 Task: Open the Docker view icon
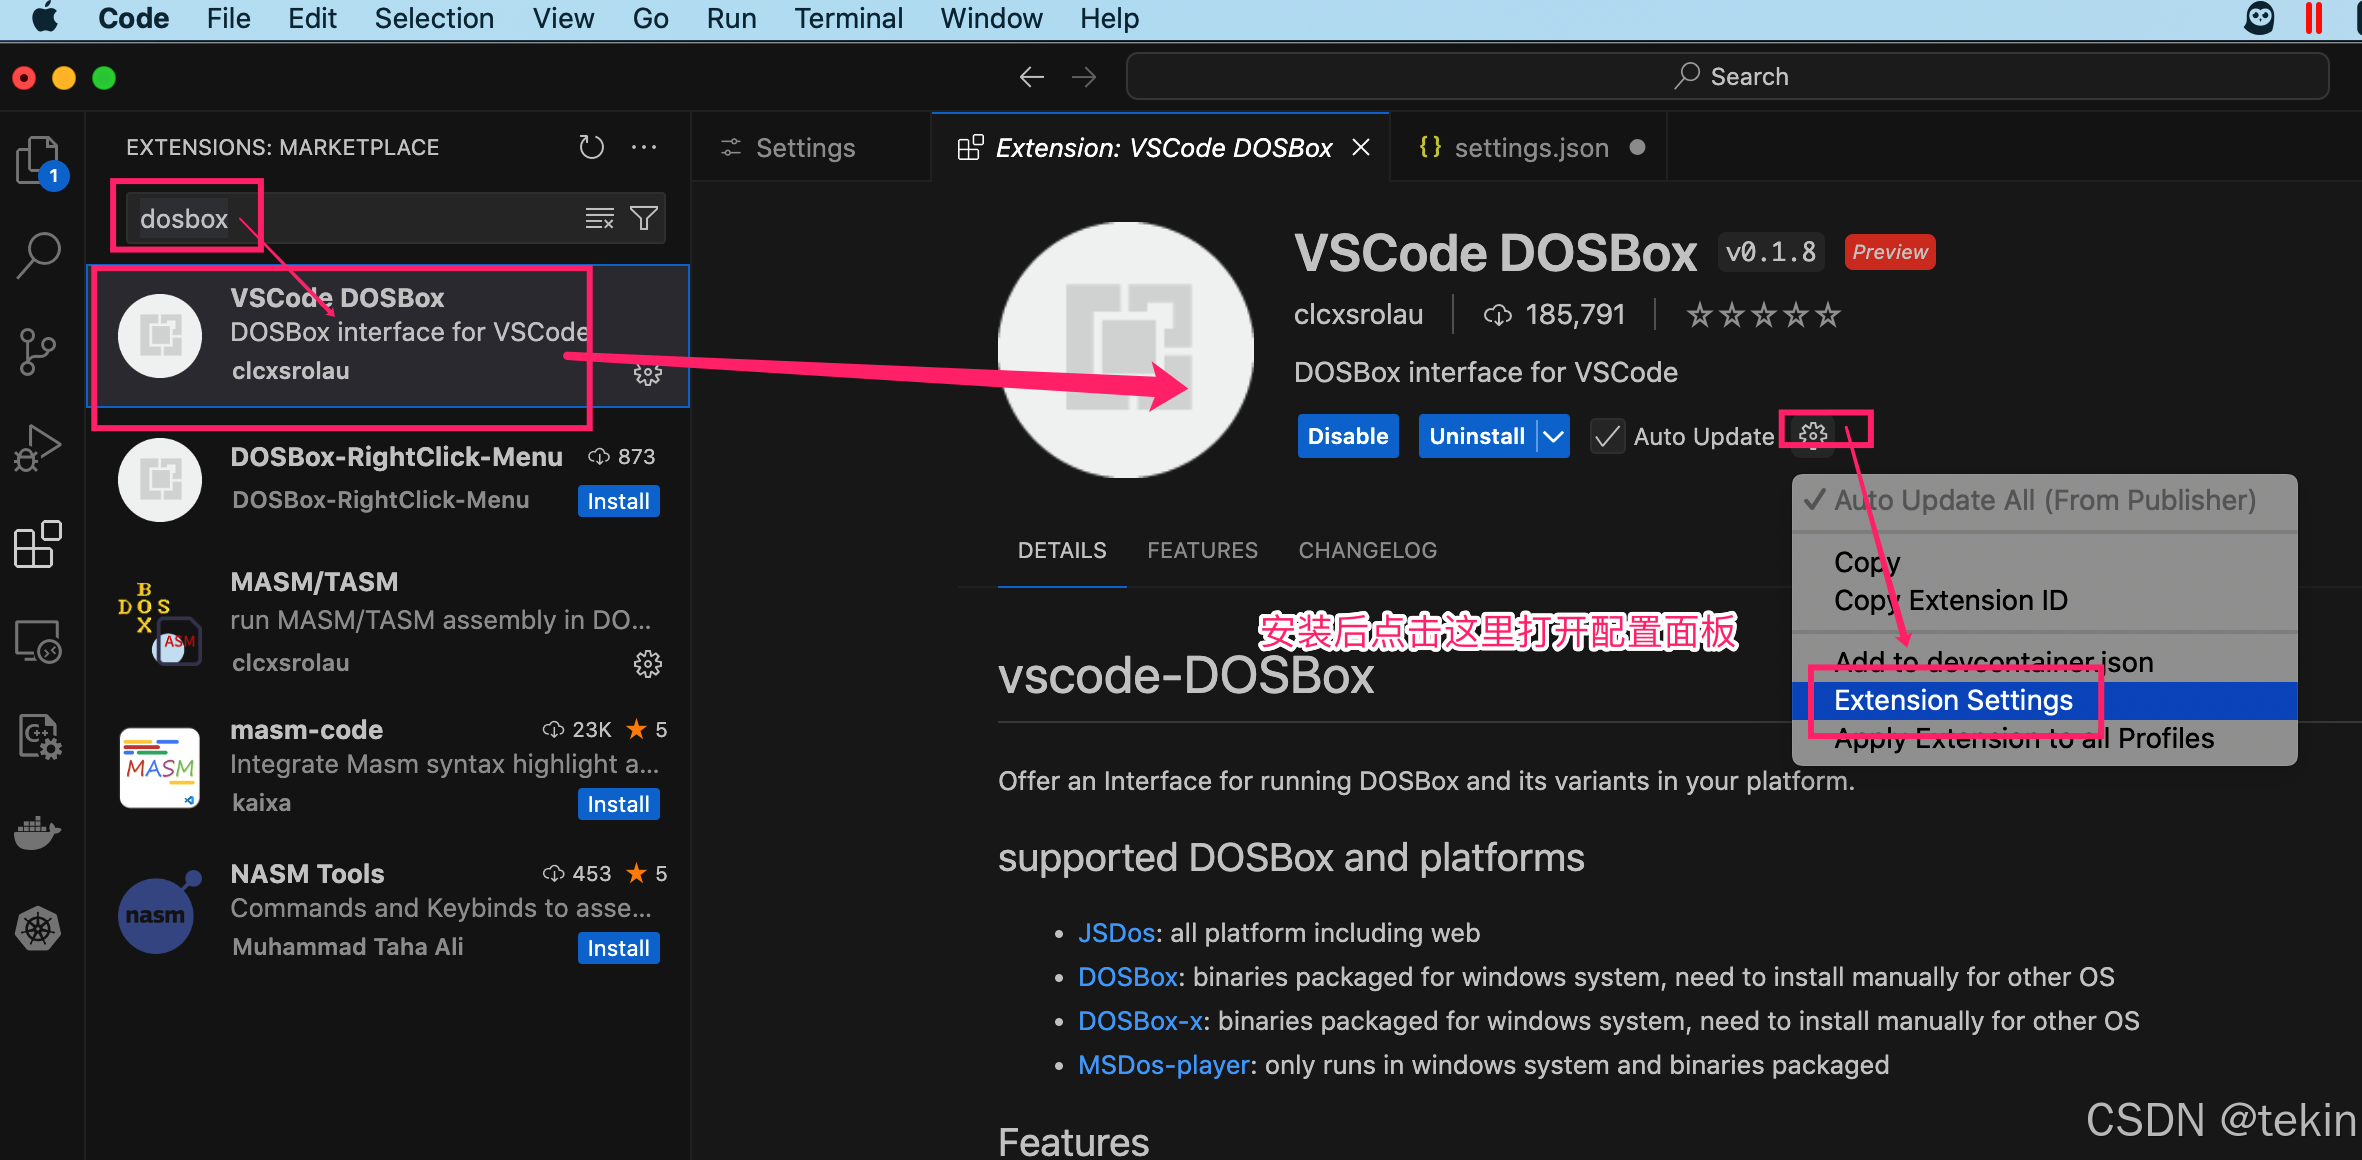coord(38,832)
